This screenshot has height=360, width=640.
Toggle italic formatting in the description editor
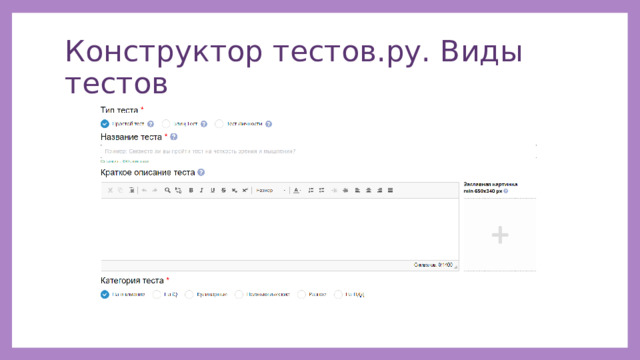(202, 190)
